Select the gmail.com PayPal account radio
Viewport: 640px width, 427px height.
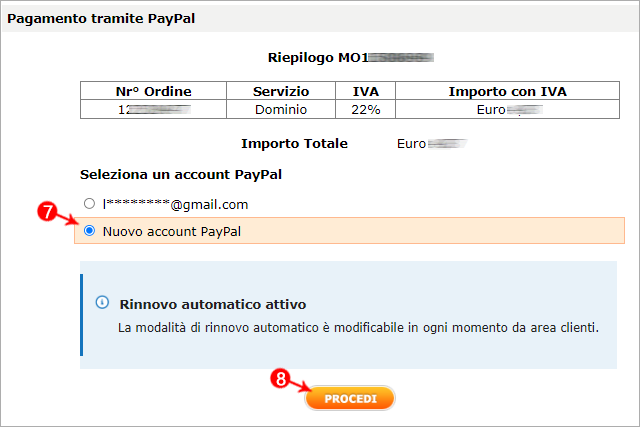coord(89,203)
